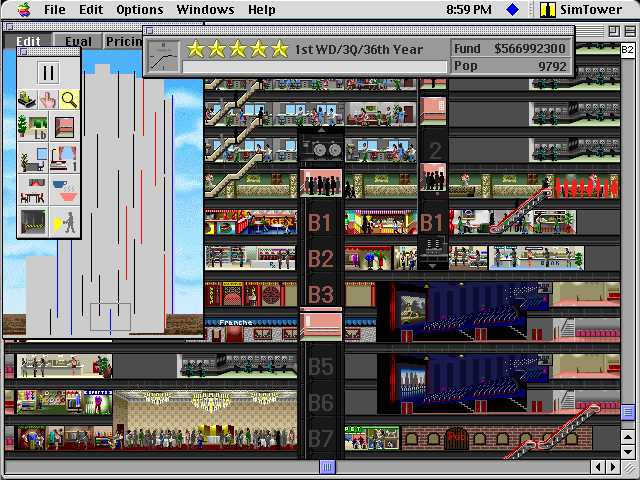Viewport: 640px width, 480px height.
Task: Choose the fast food cup-and-bowl tool
Action: click(64, 190)
